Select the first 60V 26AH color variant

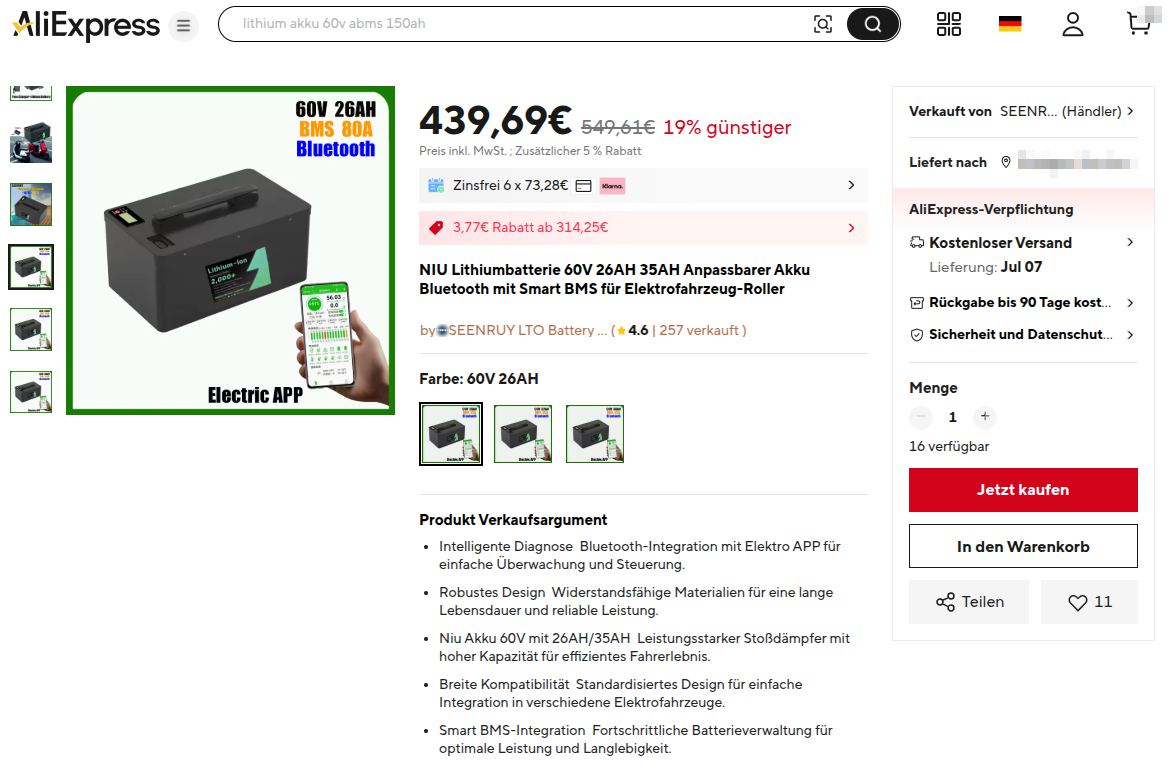(451, 434)
